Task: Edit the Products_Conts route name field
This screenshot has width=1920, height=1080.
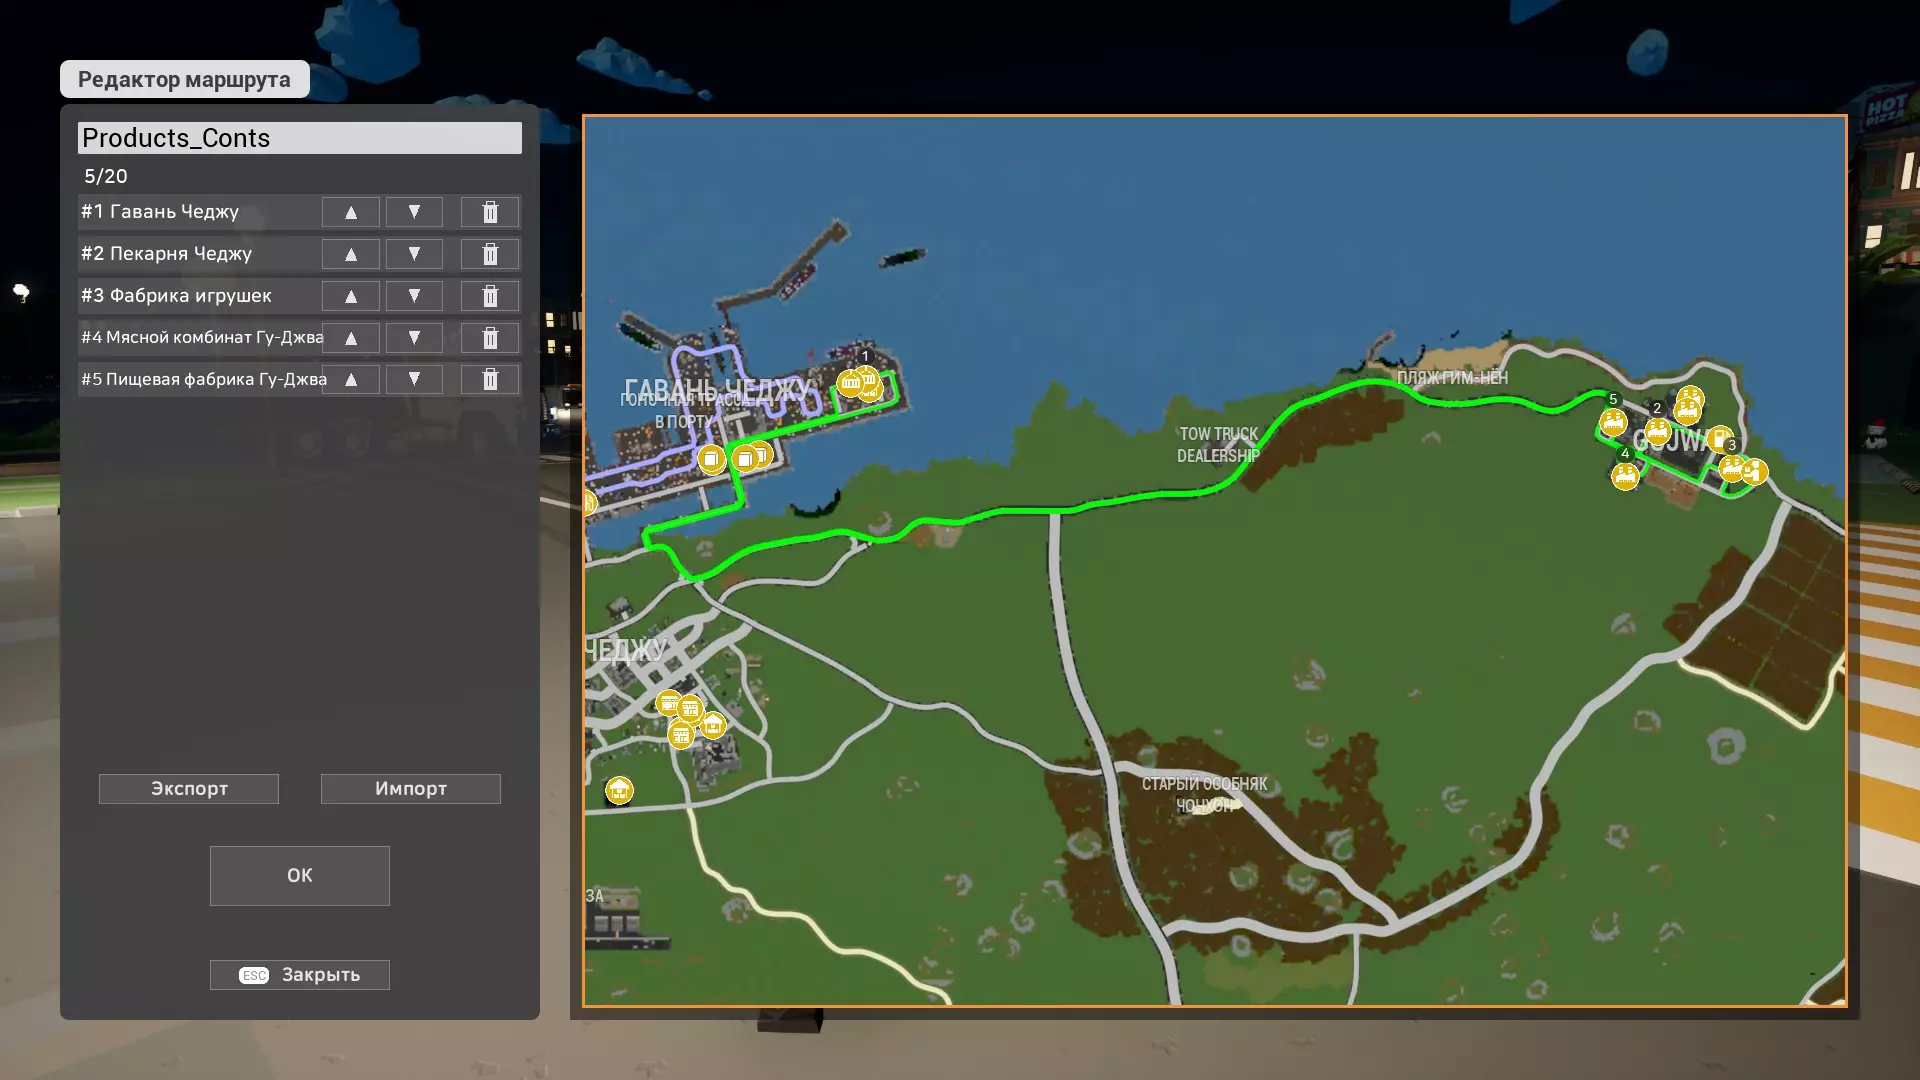Action: pos(300,138)
